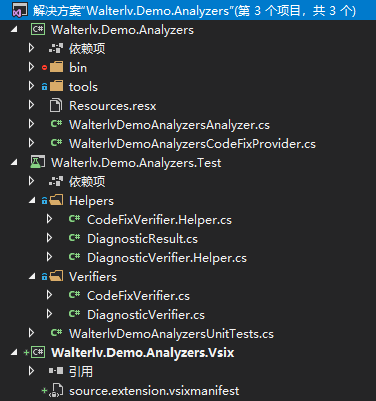Click the C# project icon for Walterlv.Demo.Analyzers
The height and width of the screenshot is (401, 376).
point(38,30)
